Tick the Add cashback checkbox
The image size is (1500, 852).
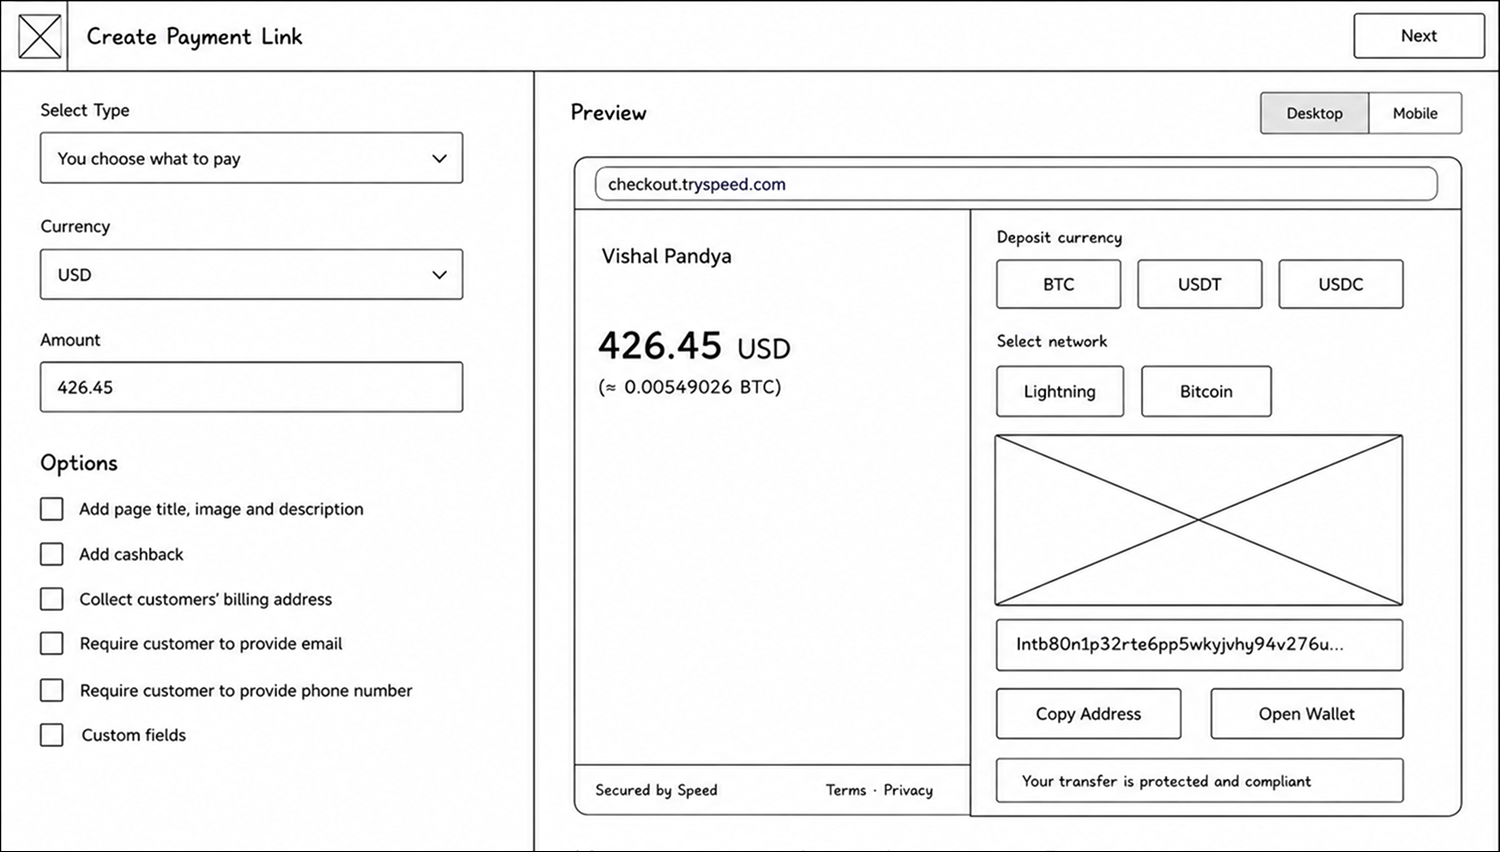(x=52, y=554)
